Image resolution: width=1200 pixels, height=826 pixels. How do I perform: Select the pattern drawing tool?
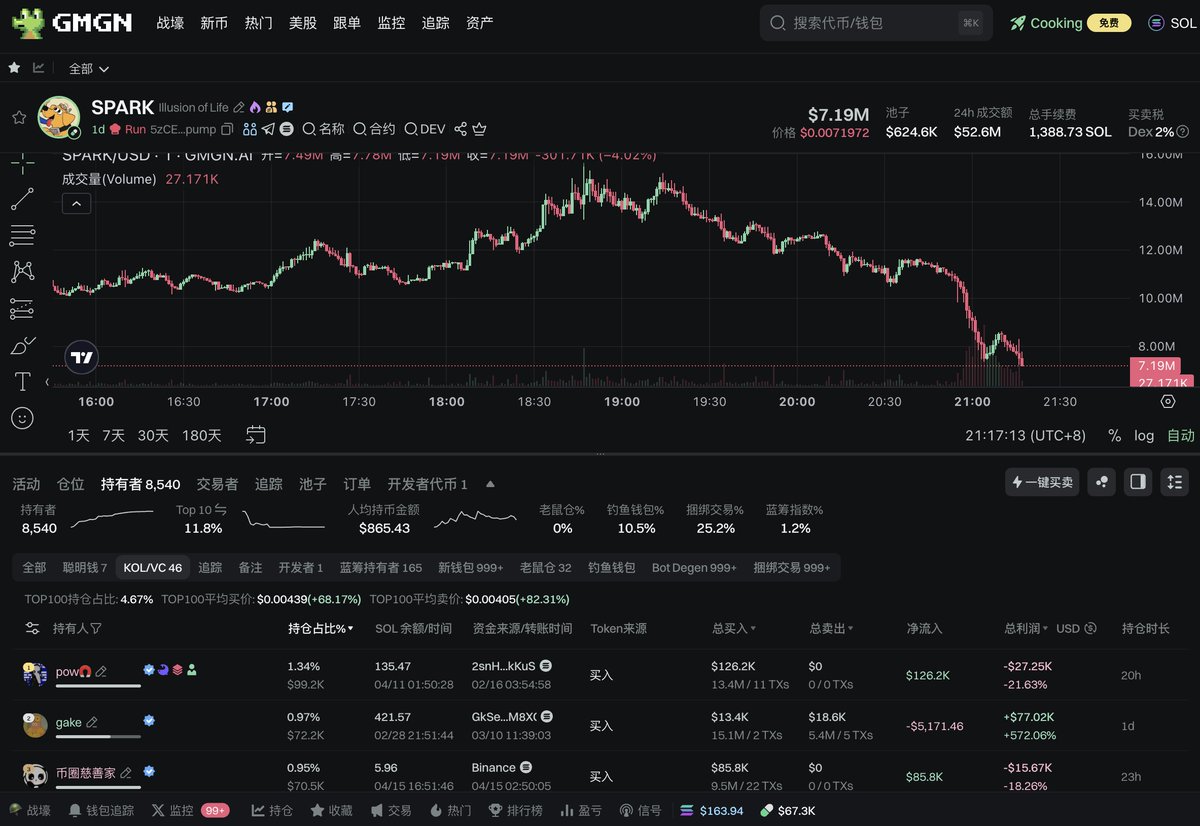click(x=22, y=271)
